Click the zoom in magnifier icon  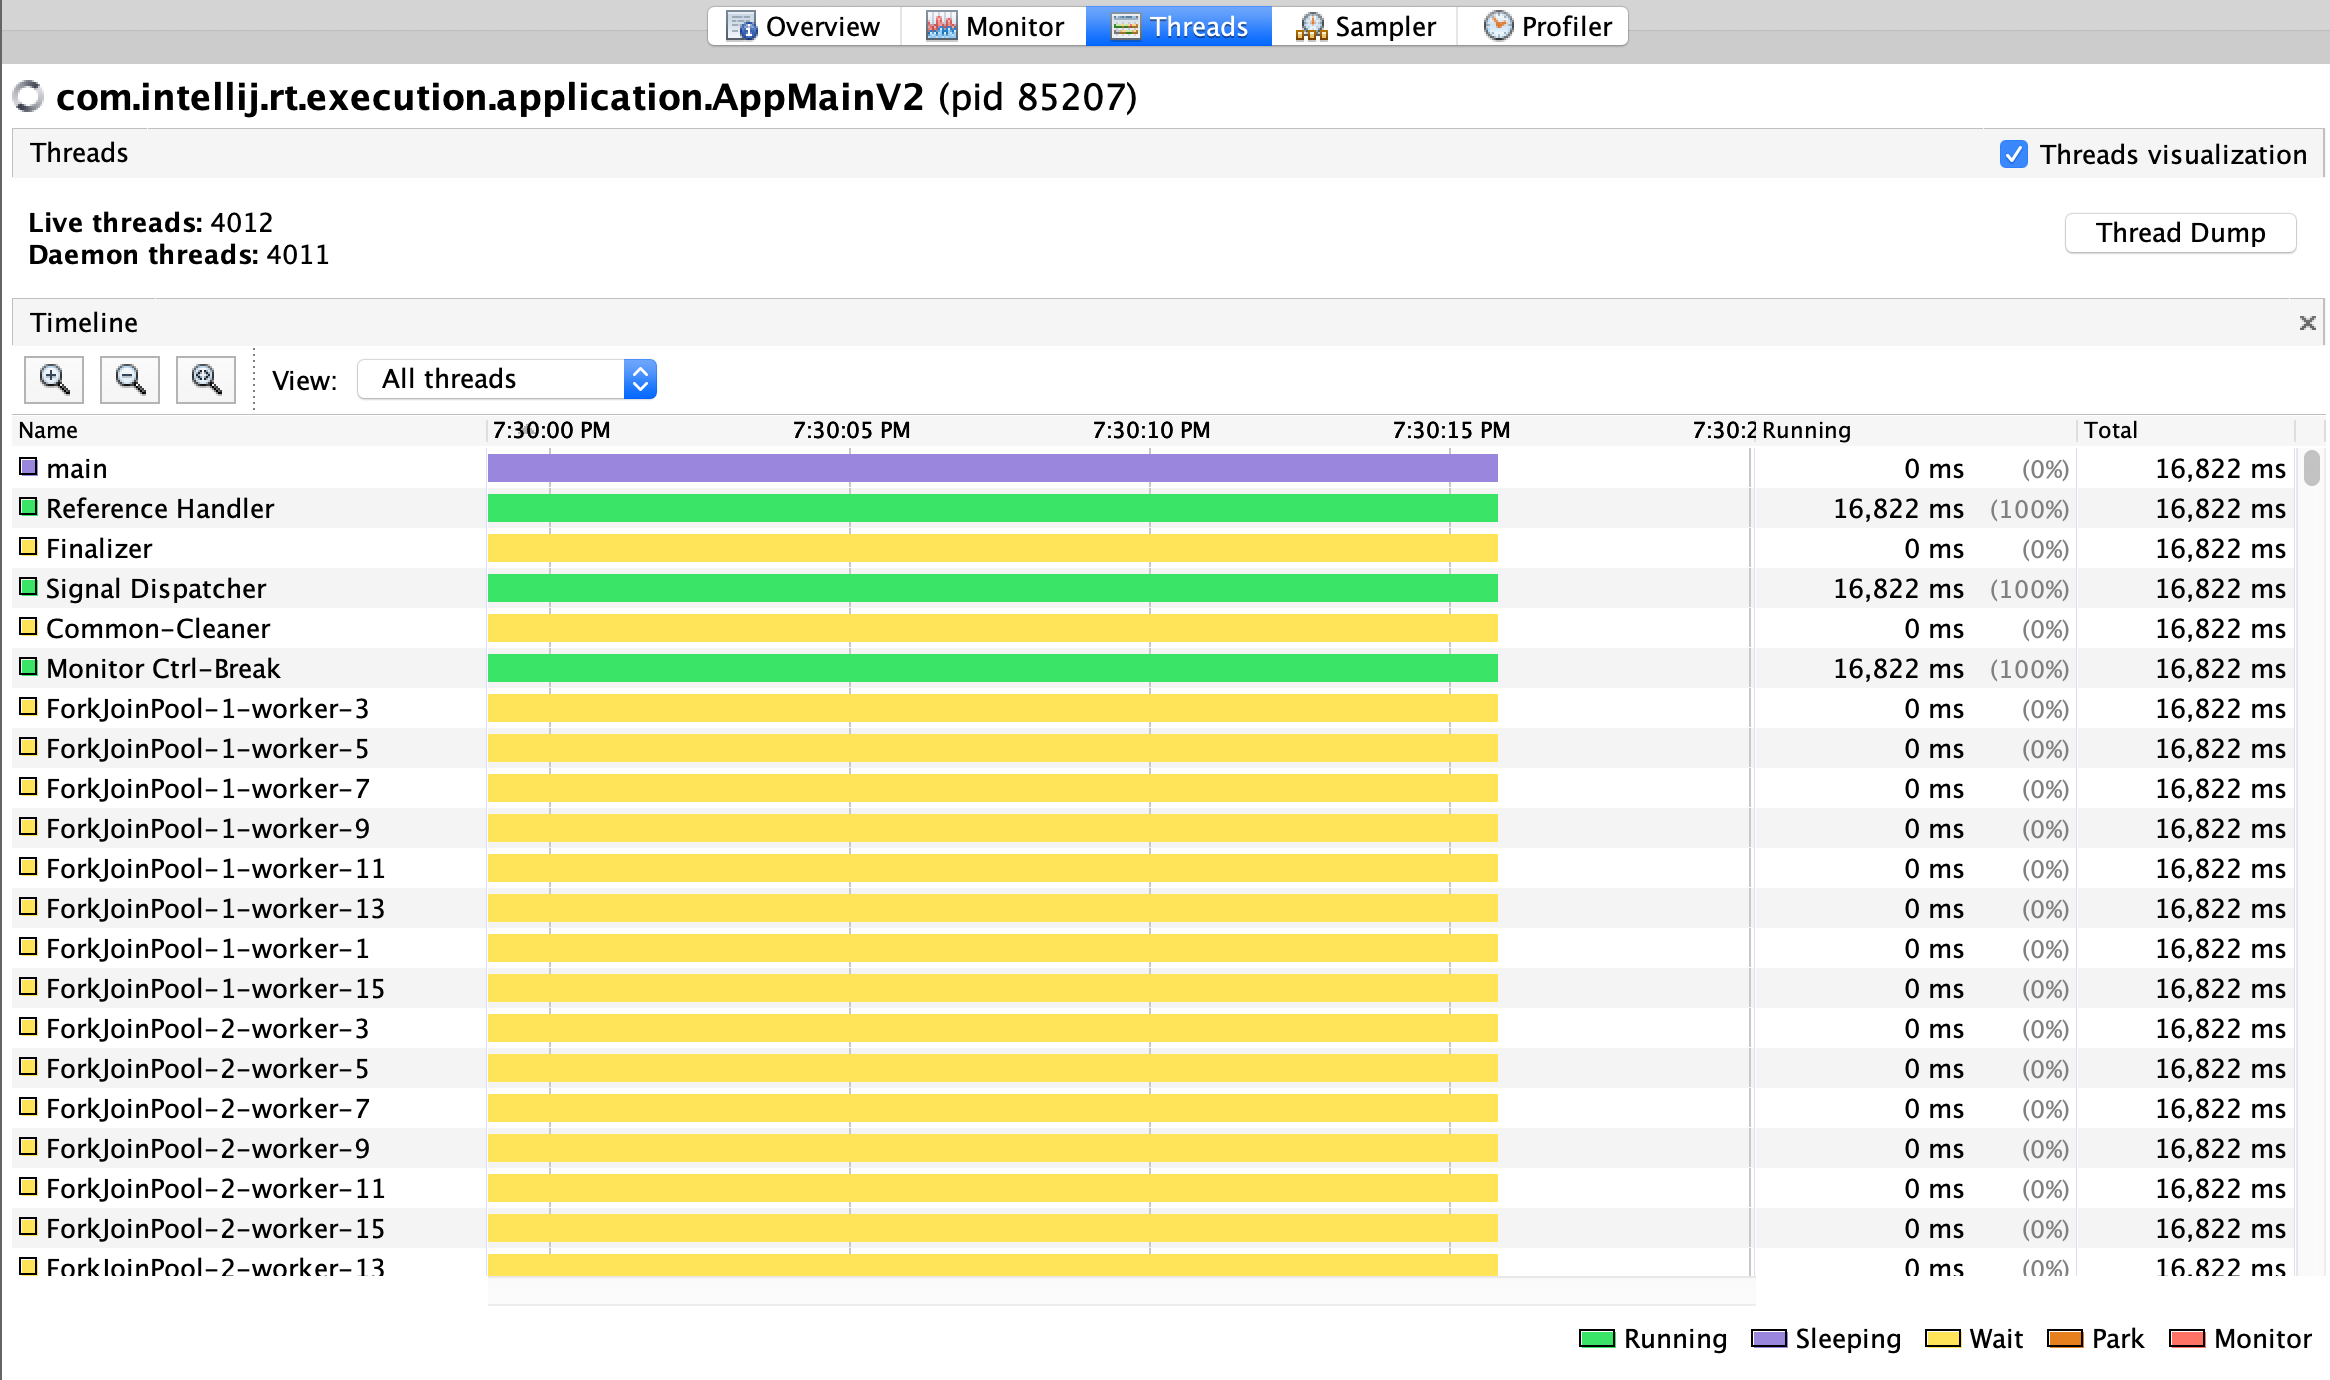pyautogui.click(x=54, y=379)
